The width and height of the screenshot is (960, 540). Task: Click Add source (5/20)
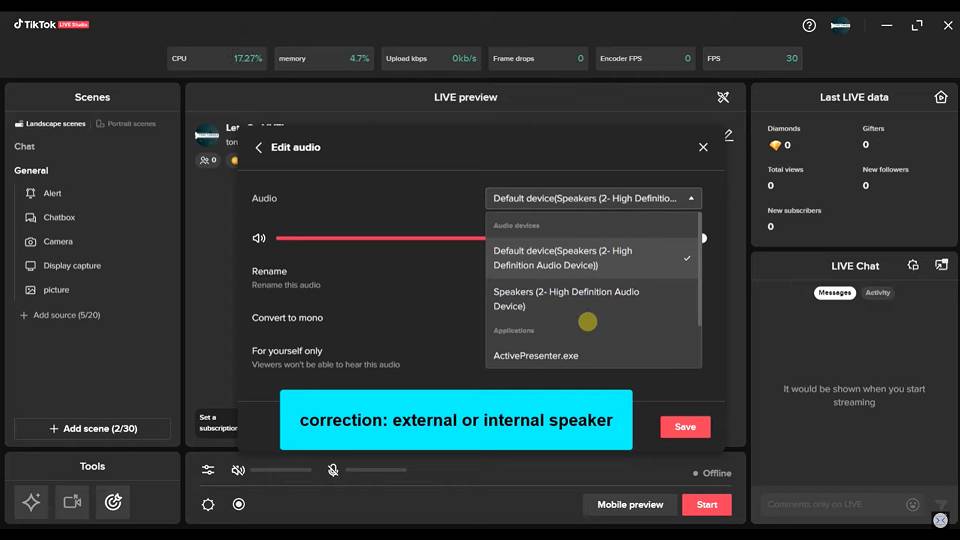pos(60,315)
